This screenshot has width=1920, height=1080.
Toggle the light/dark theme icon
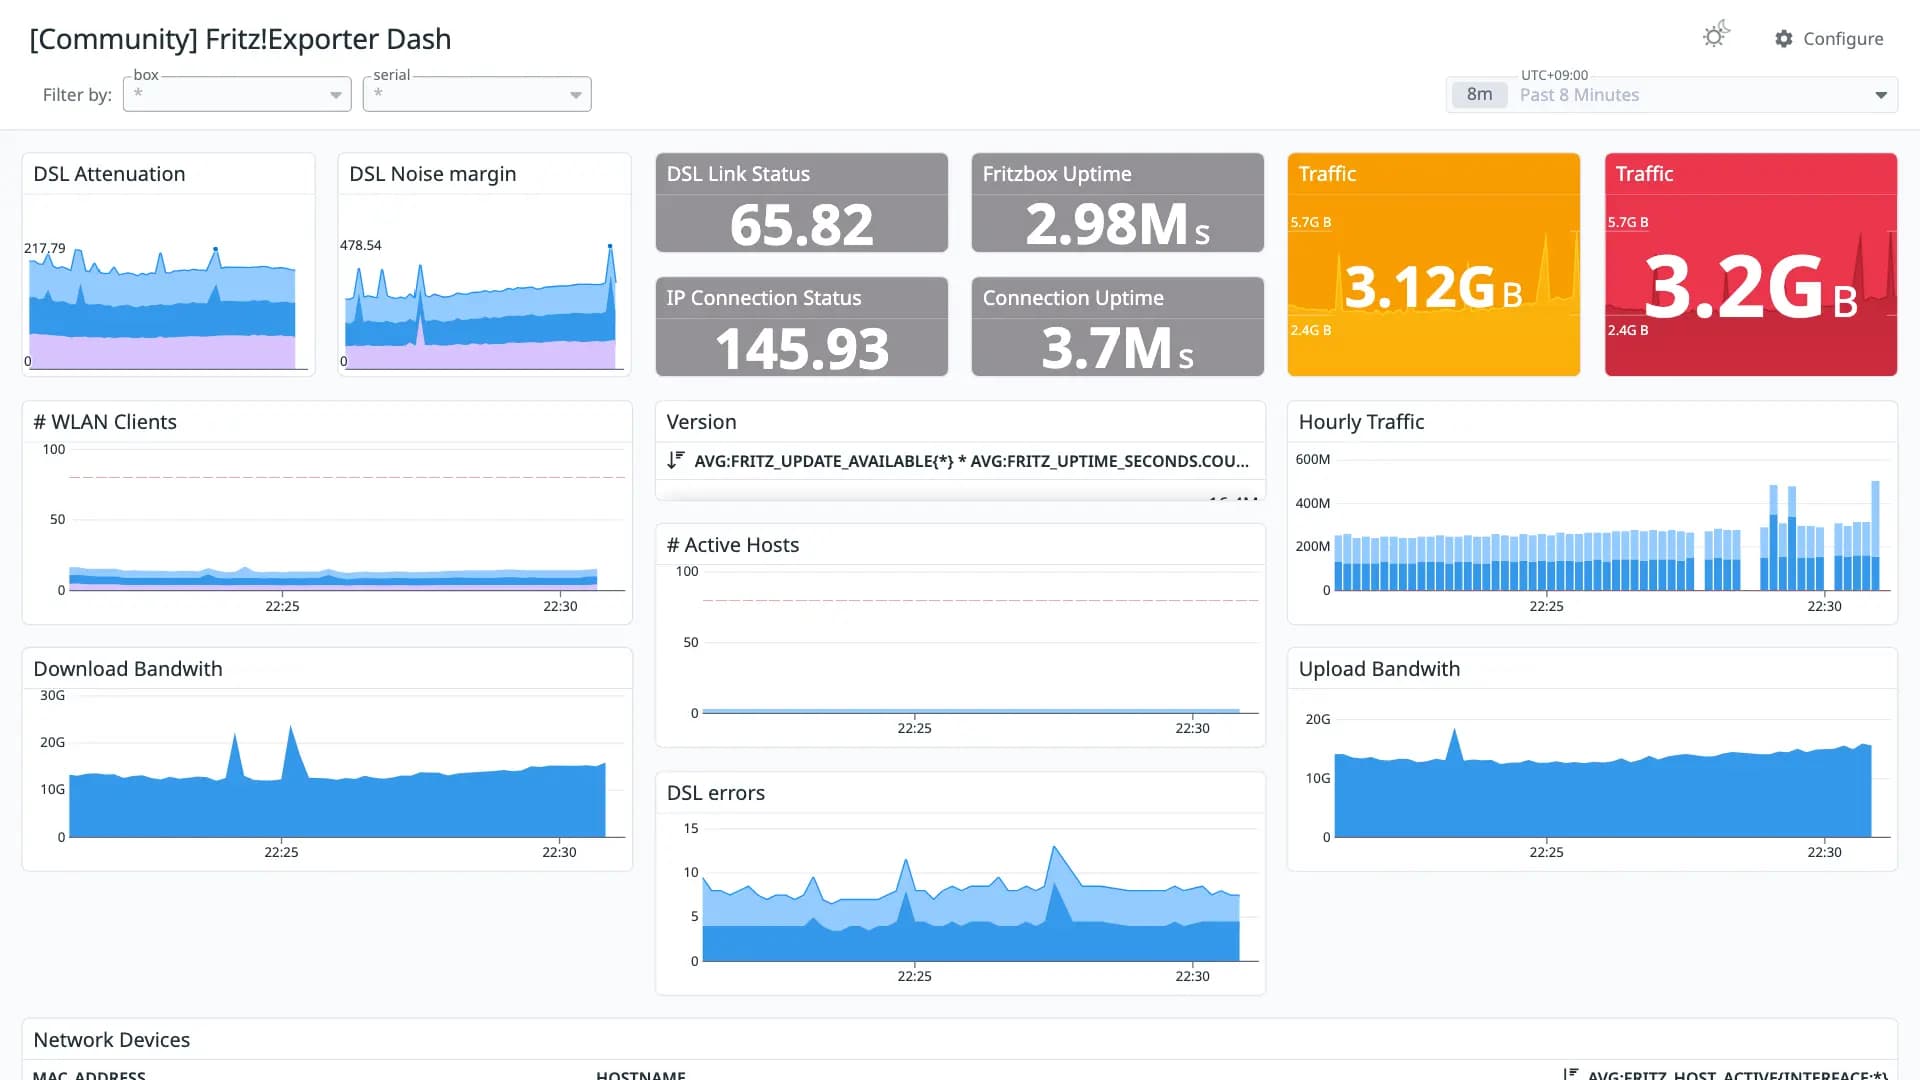(1716, 35)
